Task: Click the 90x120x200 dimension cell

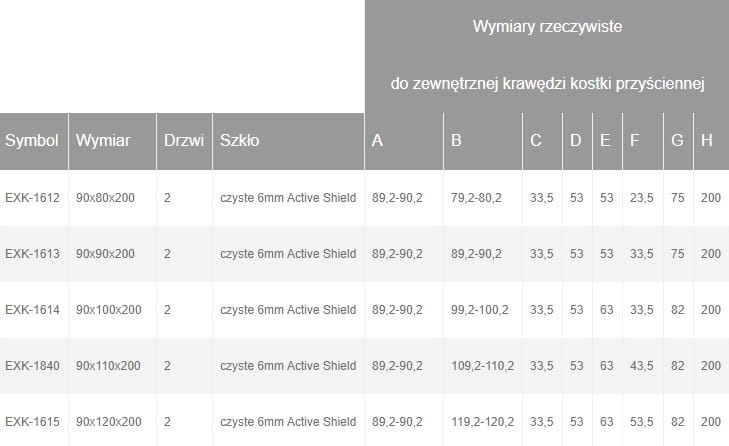Action: tap(108, 422)
